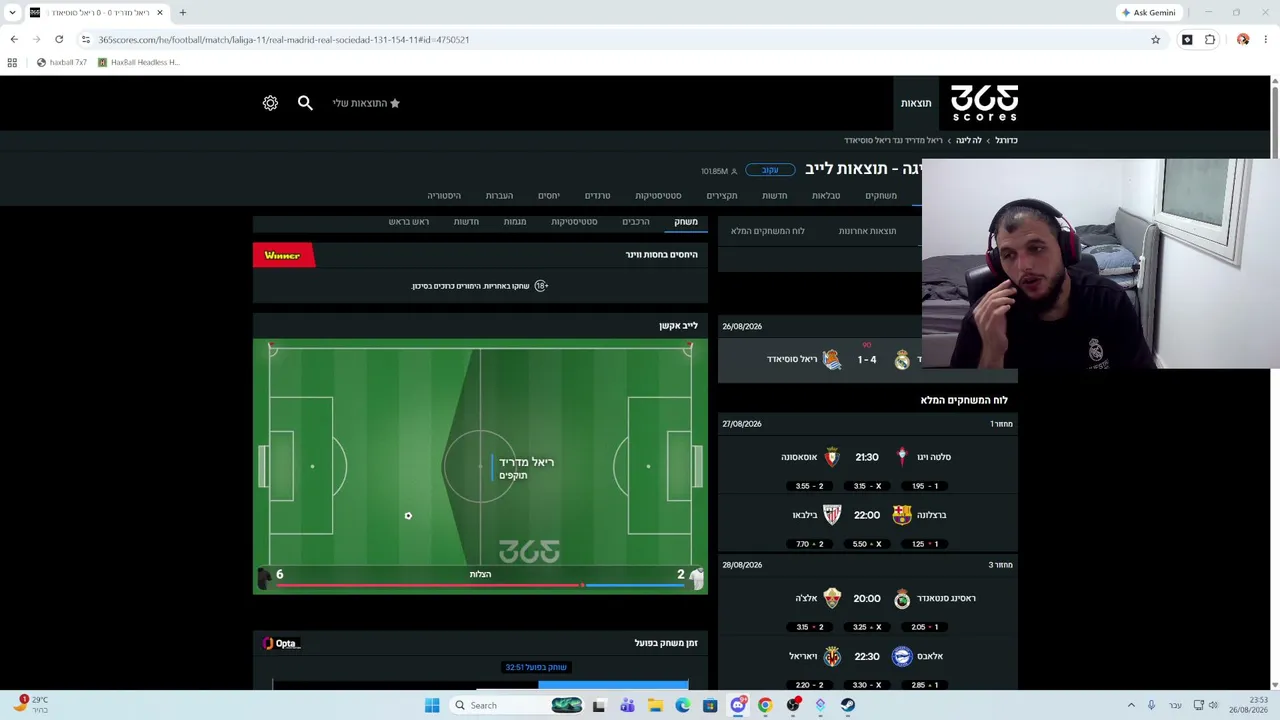Click כדורגל breadcrumb link
This screenshot has height=720, width=1280.
pyautogui.click(x=1006, y=140)
